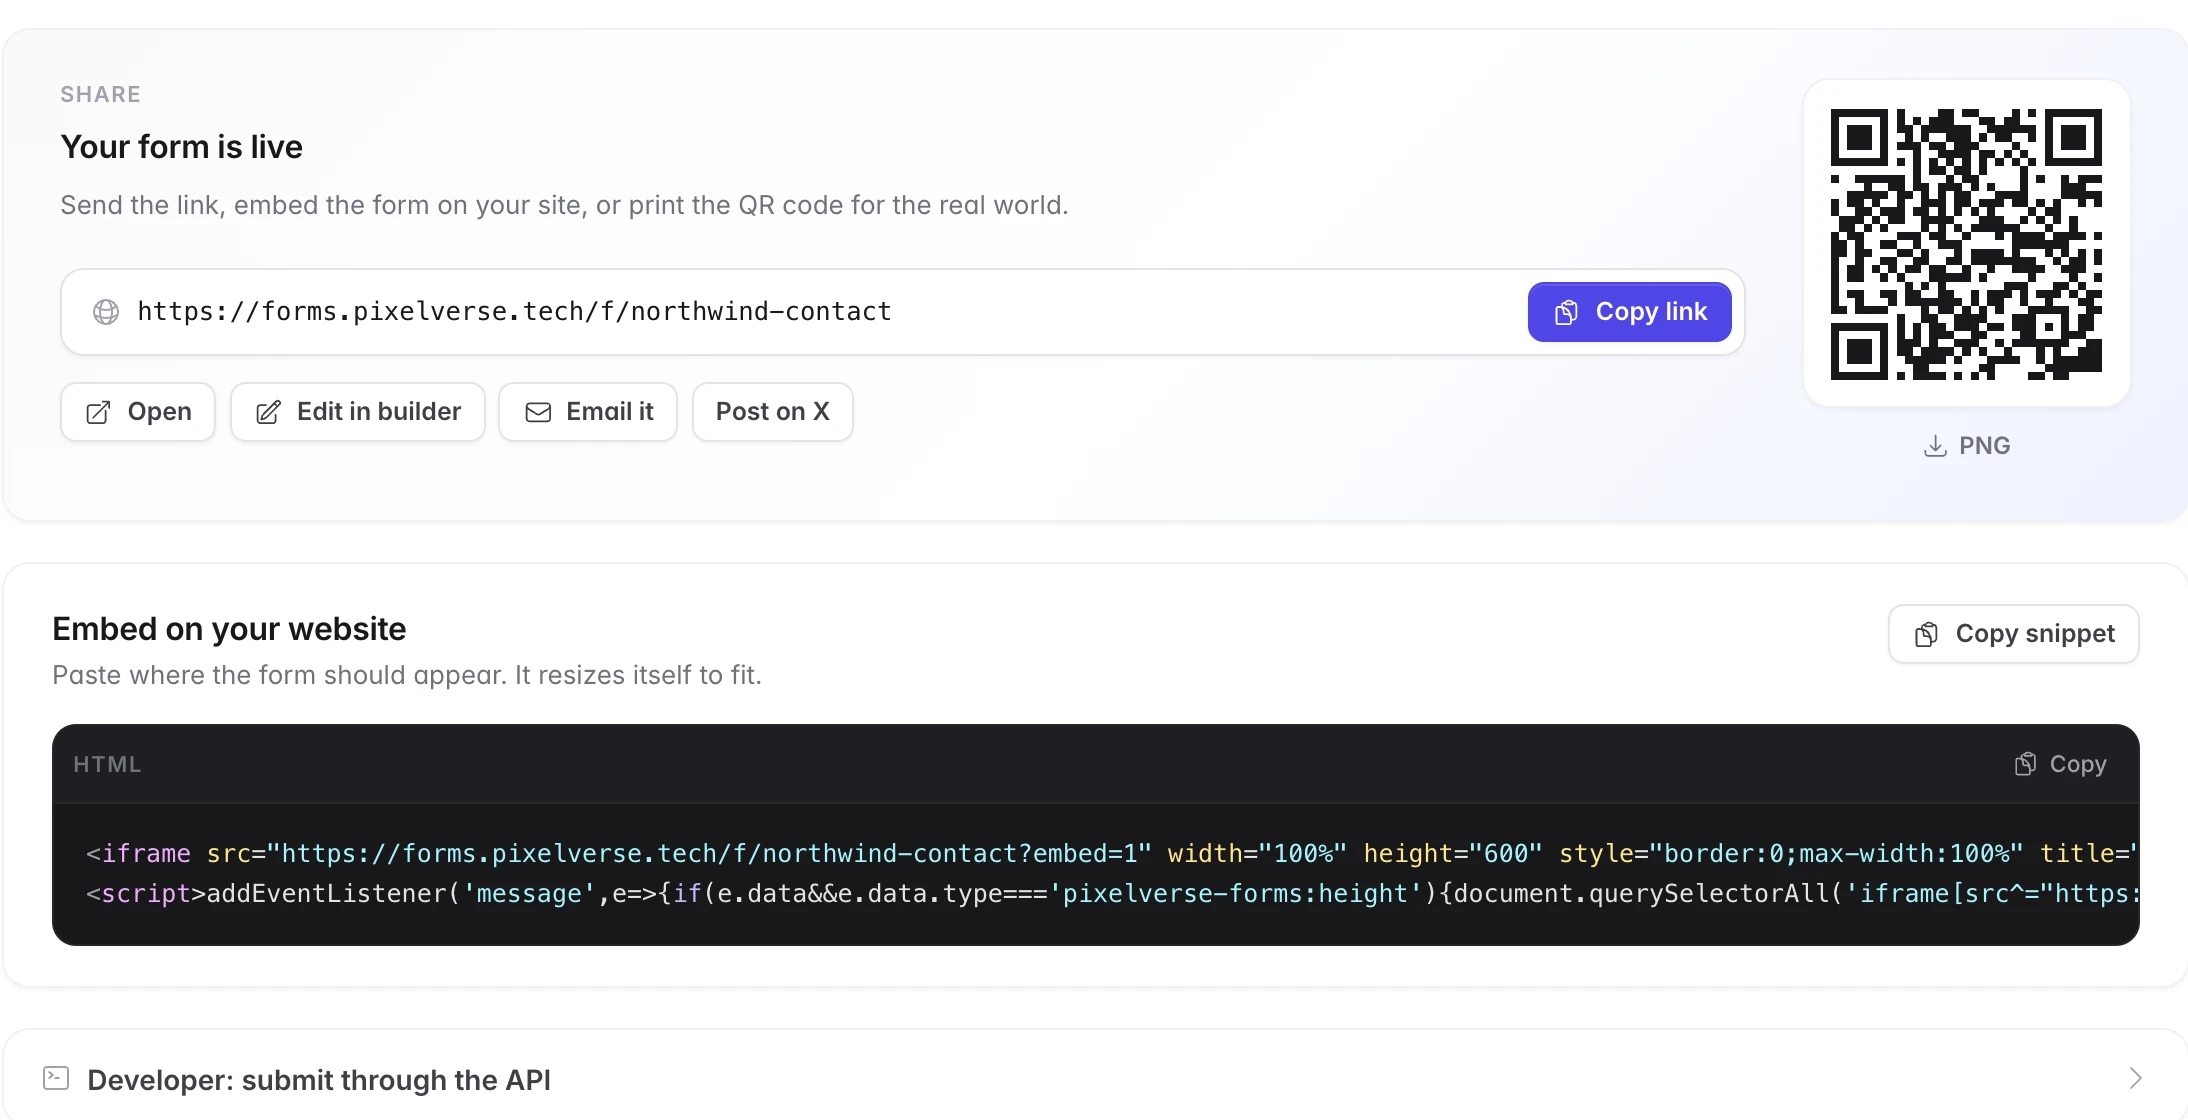Click the globe icon beside the form URL

click(106, 312)
